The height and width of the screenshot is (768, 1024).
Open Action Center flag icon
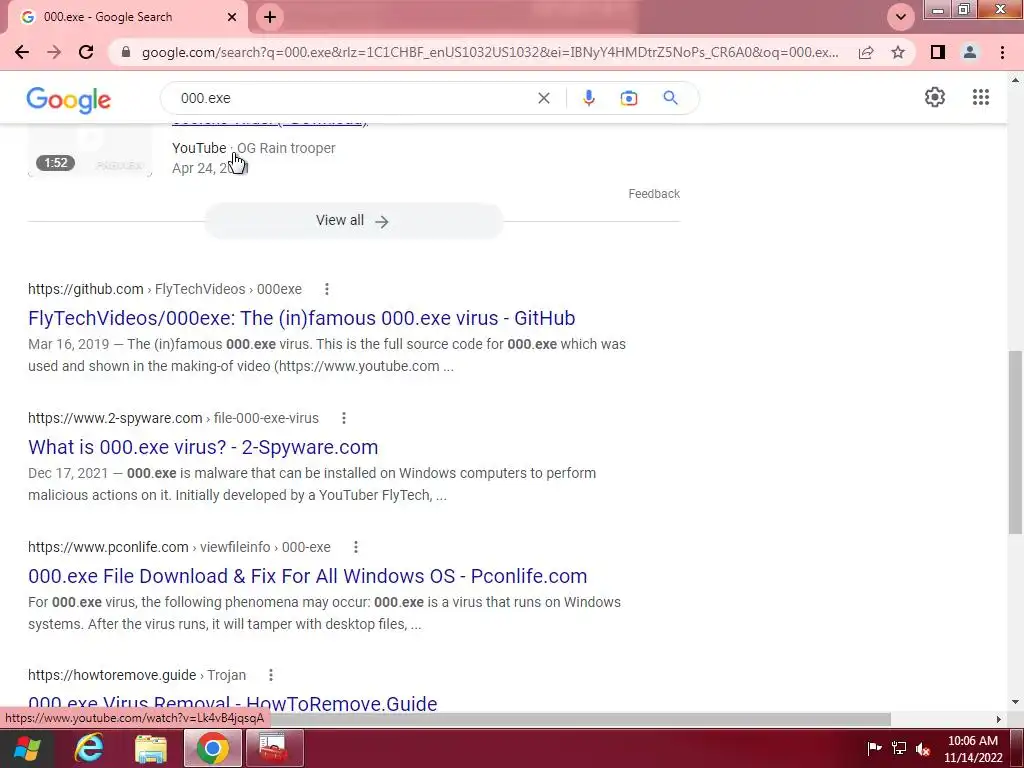874,748
